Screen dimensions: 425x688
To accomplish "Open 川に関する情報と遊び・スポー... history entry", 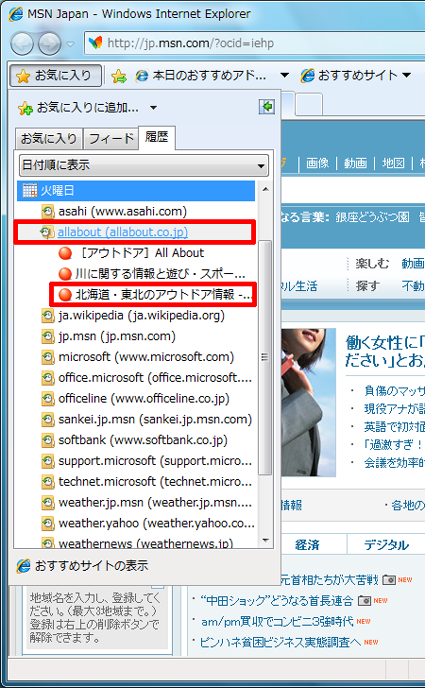I will pyautogui.click(x=151, y=274).
